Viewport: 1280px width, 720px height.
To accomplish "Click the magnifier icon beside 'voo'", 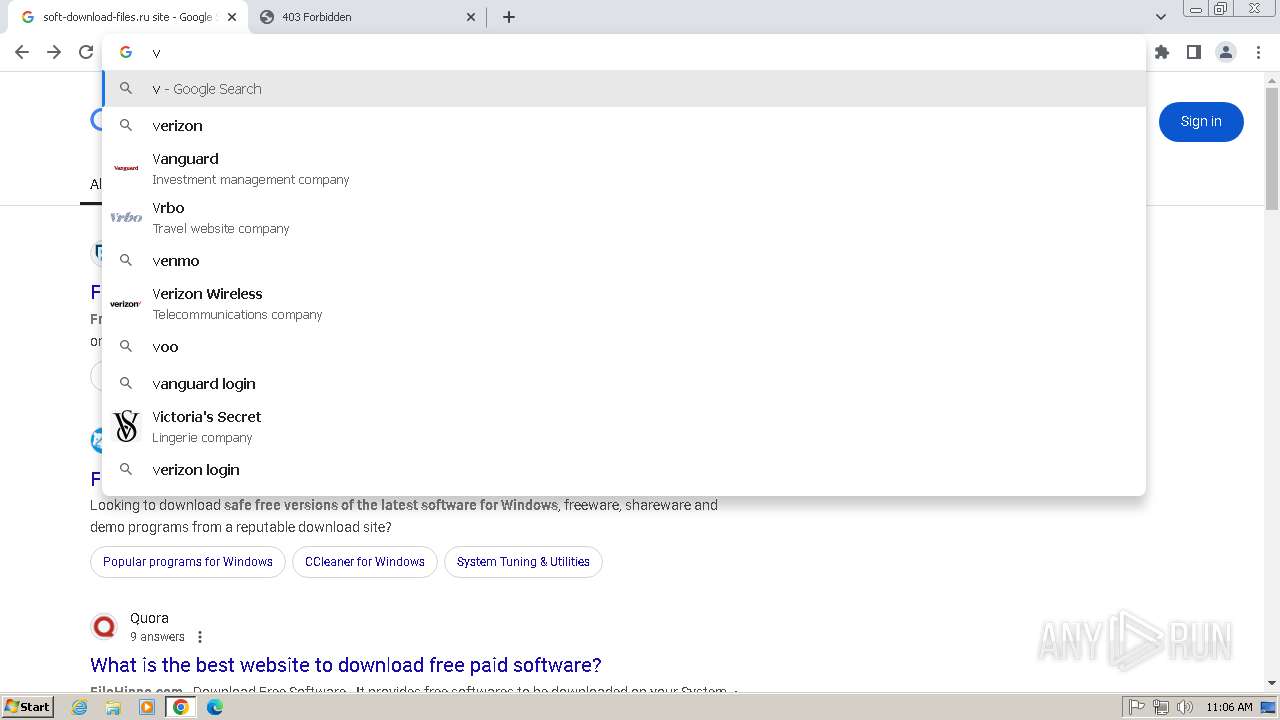I will click(126, 346).
